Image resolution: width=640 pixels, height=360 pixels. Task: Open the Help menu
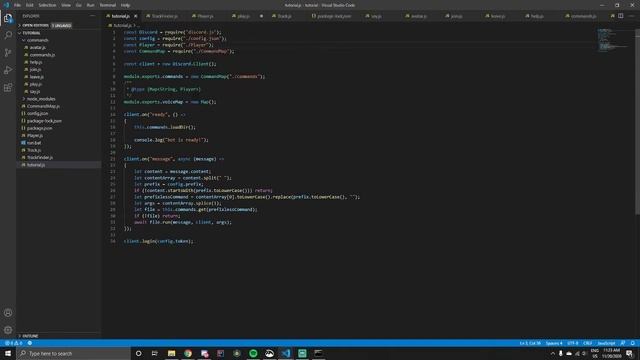[x=125, y=5]
